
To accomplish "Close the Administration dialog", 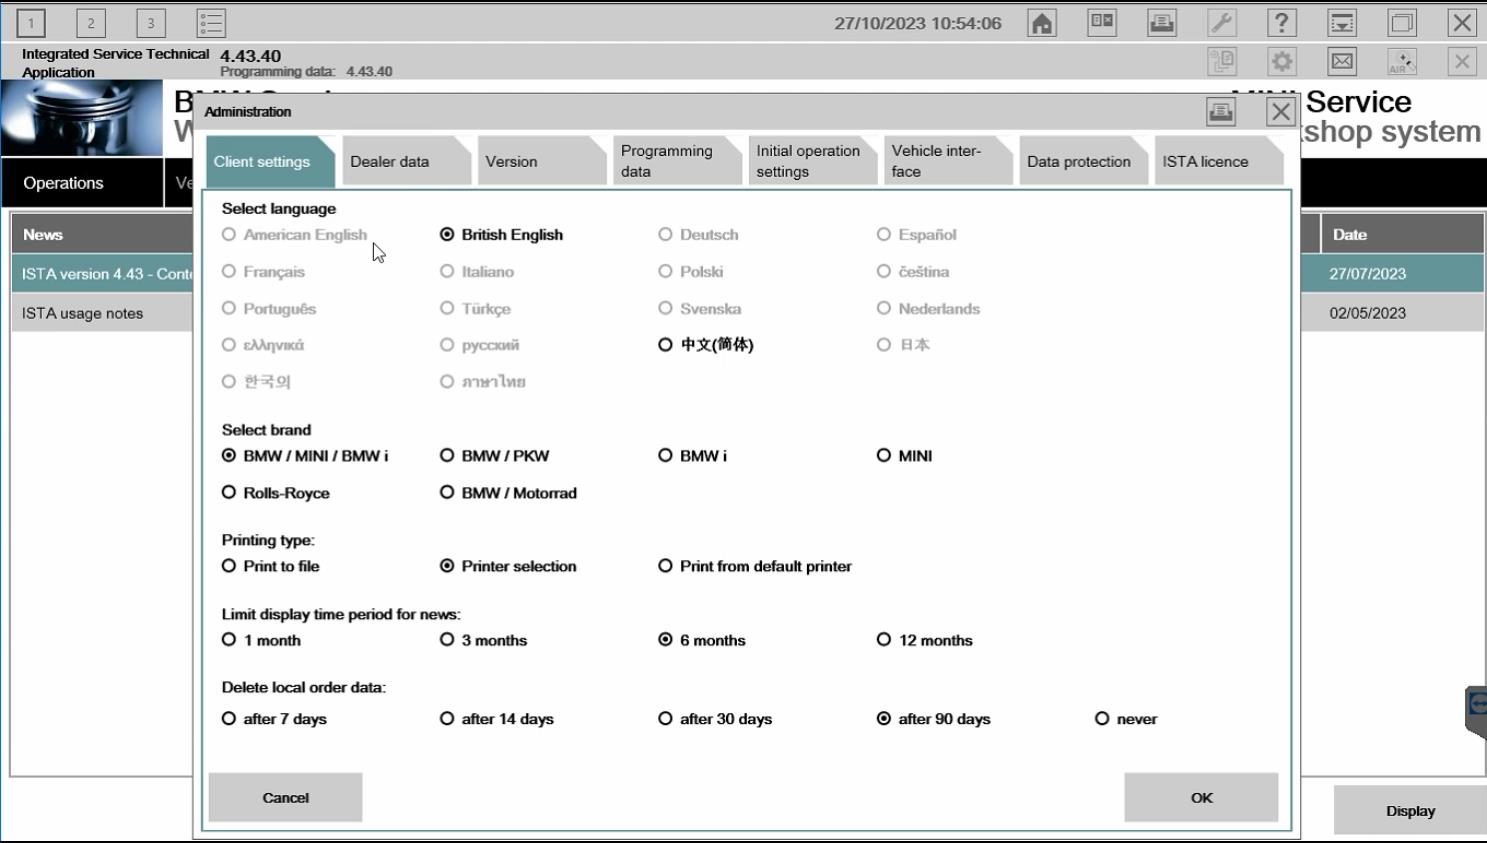I will 1281,111.
